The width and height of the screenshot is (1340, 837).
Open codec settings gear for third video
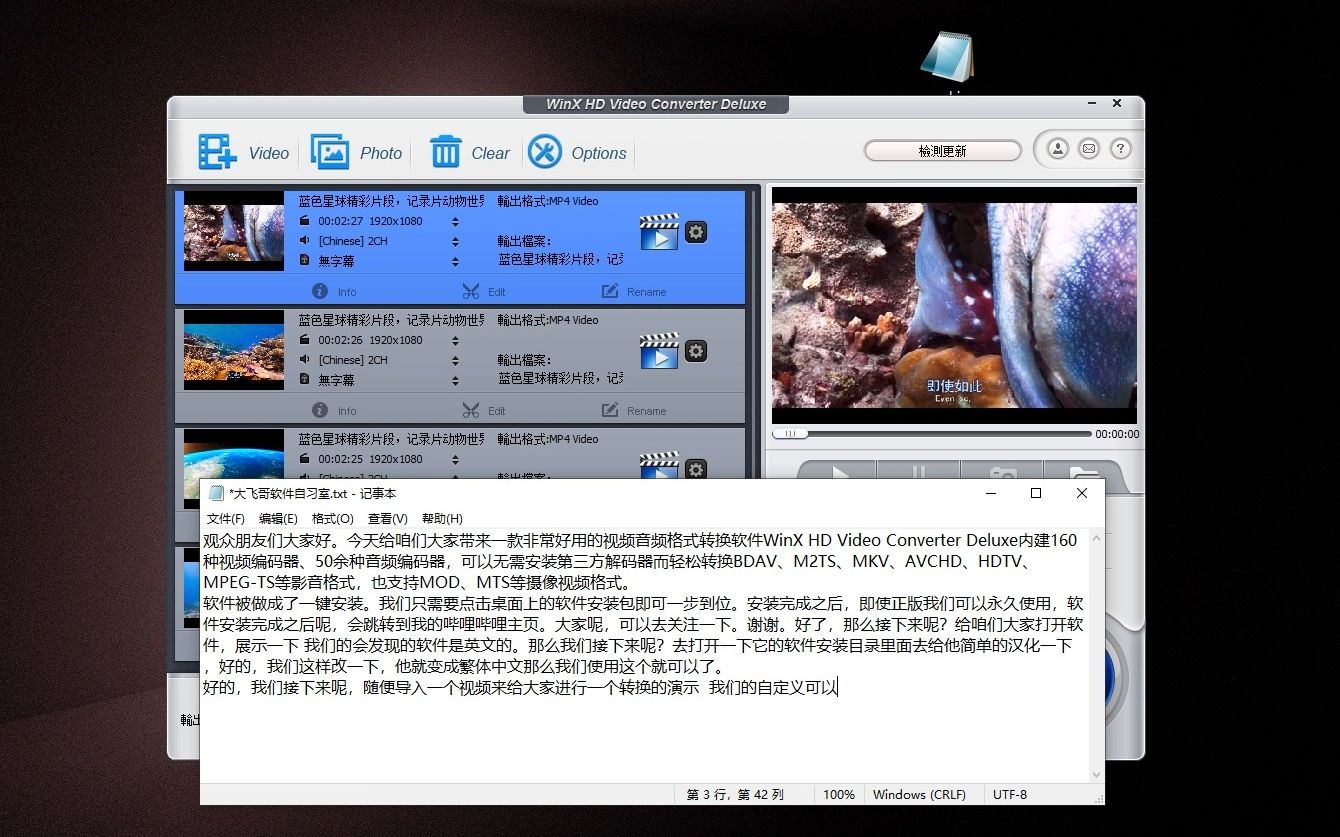[696, 469]
